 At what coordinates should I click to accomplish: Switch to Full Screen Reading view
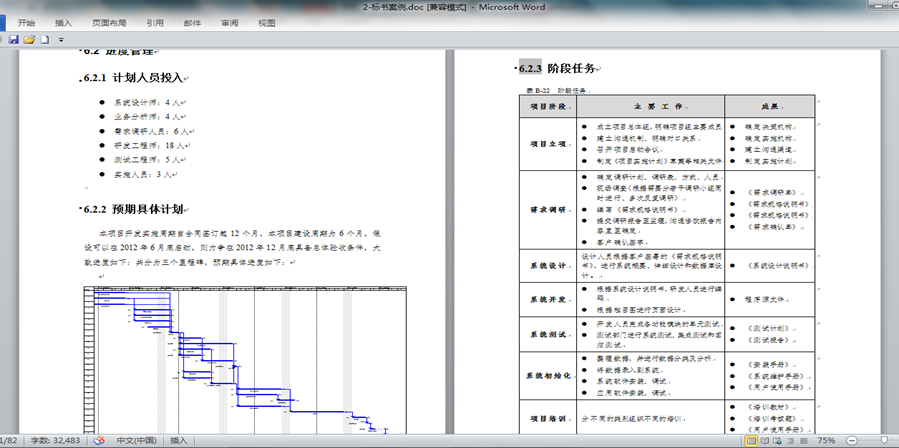click(x=764, y=441)
